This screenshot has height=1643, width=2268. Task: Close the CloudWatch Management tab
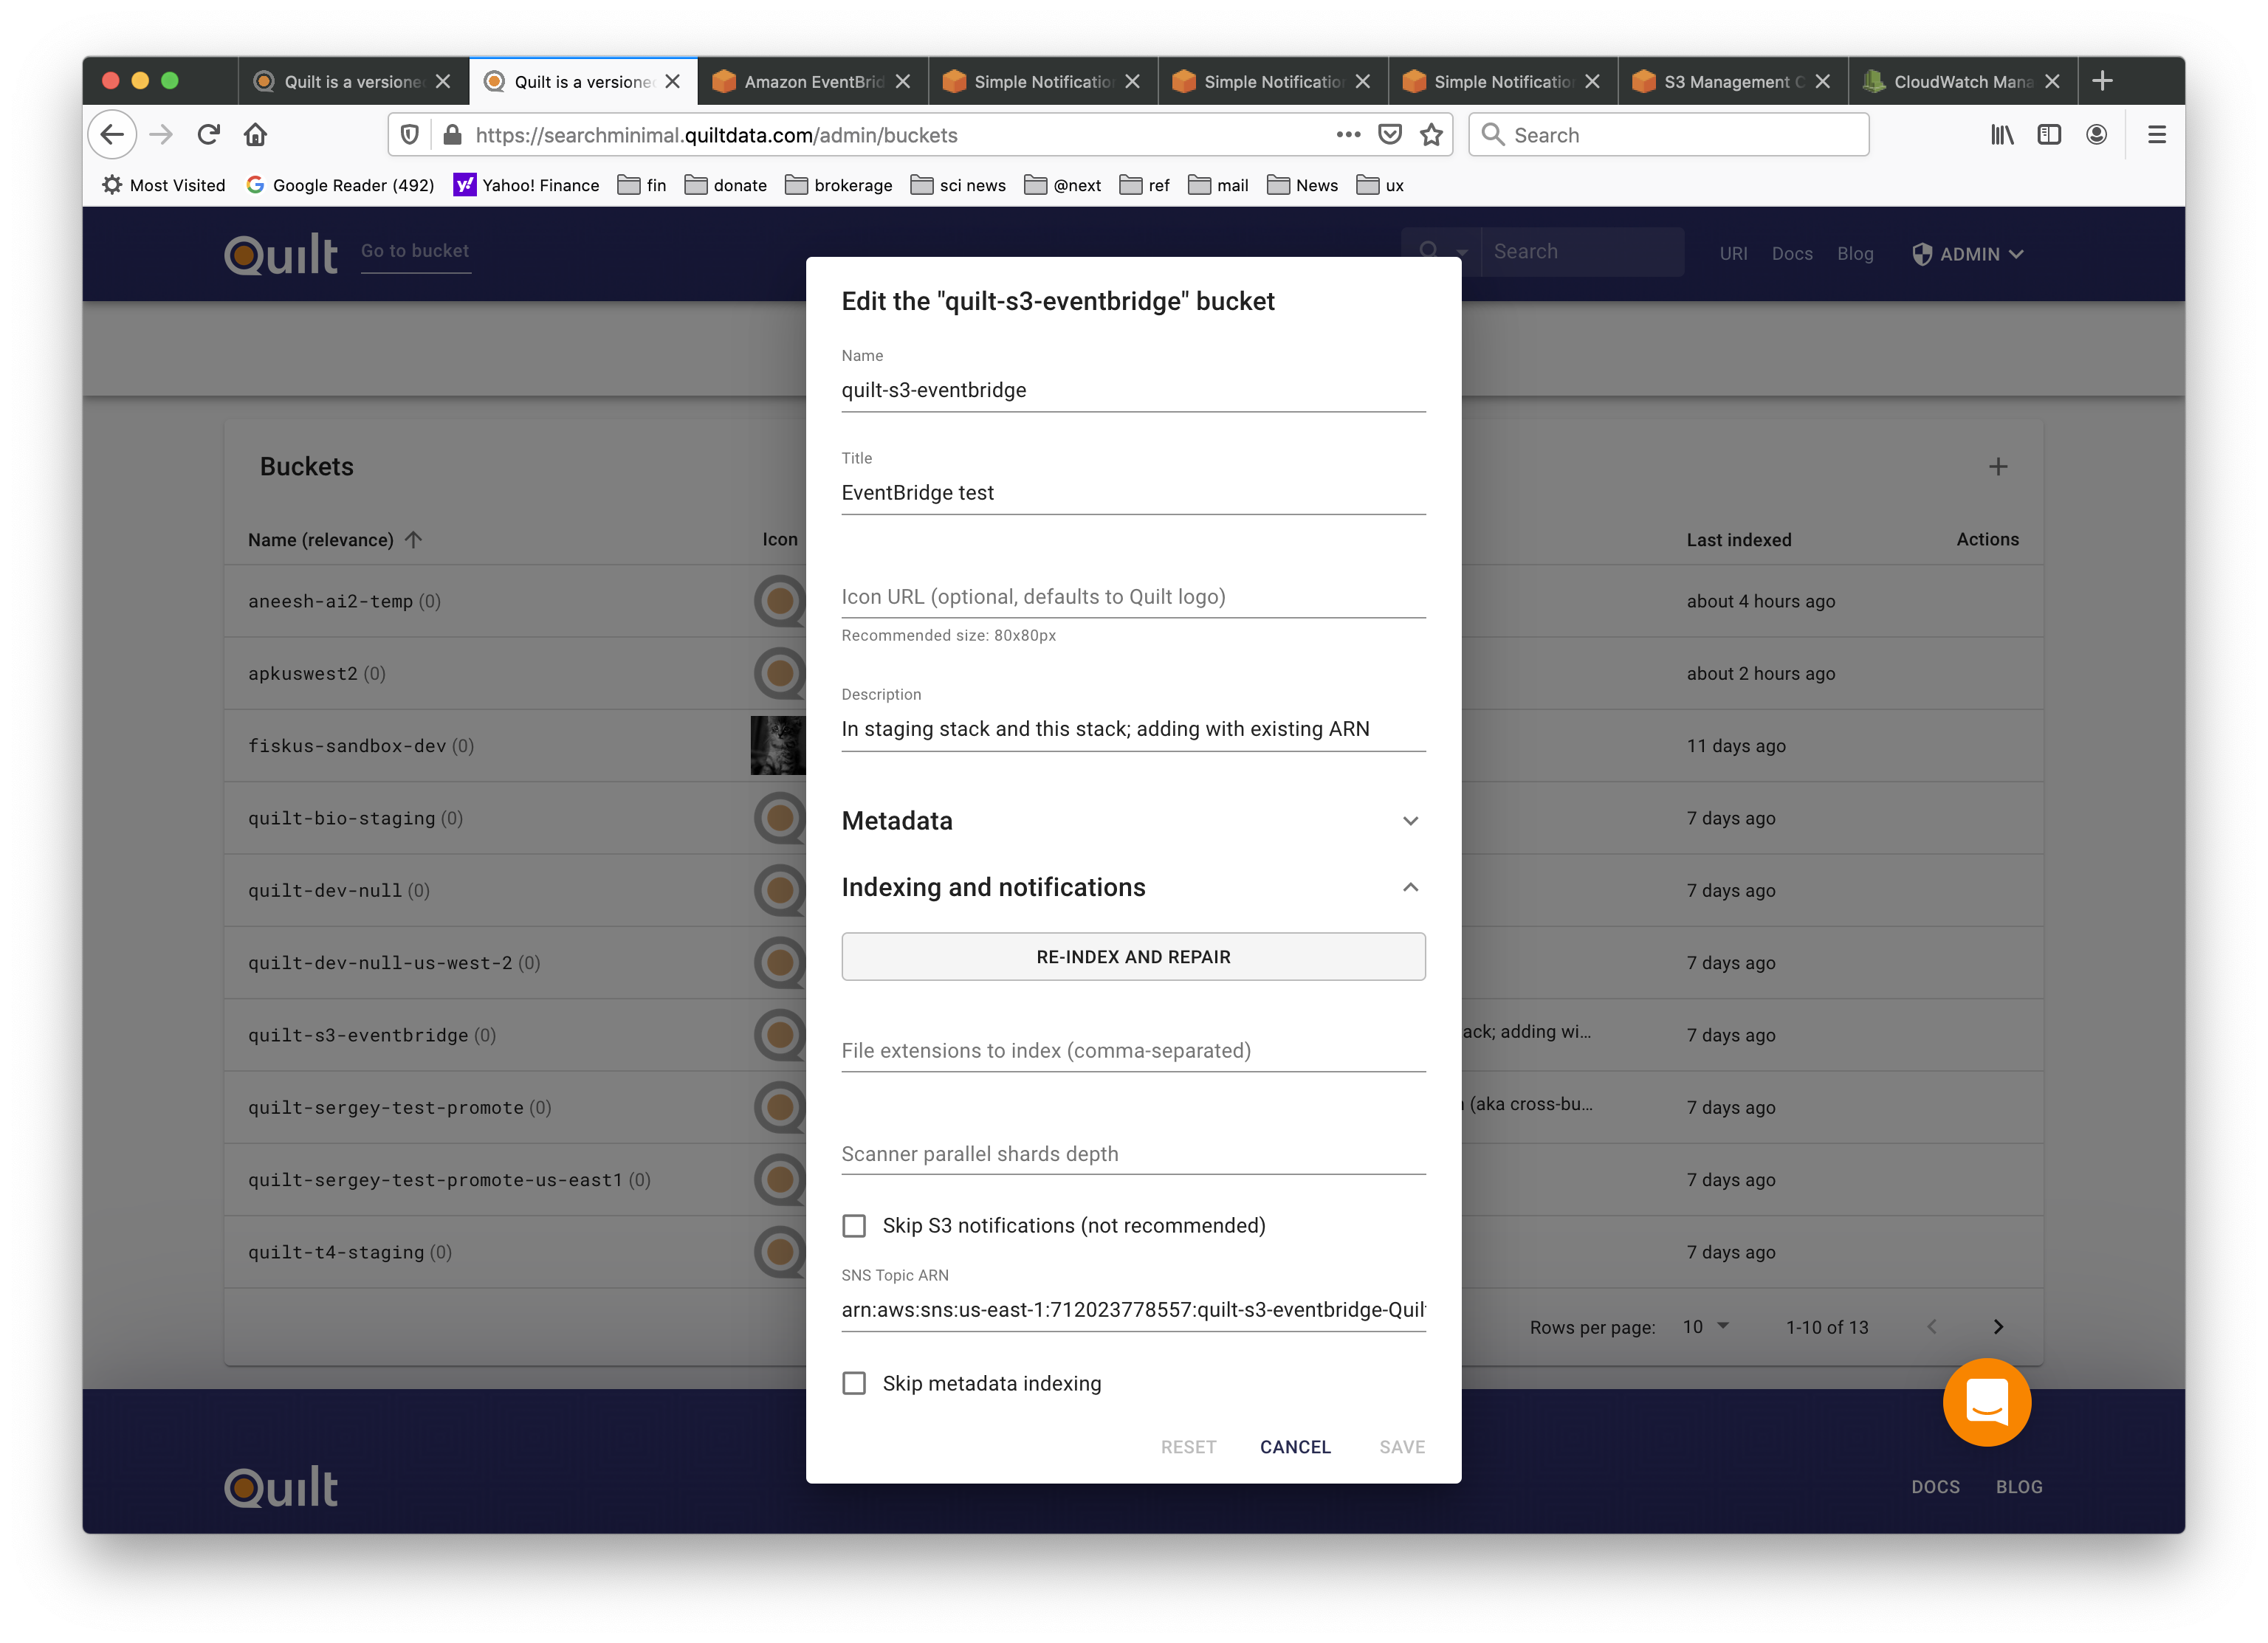pyautogui.click(x=2052, y=82)
